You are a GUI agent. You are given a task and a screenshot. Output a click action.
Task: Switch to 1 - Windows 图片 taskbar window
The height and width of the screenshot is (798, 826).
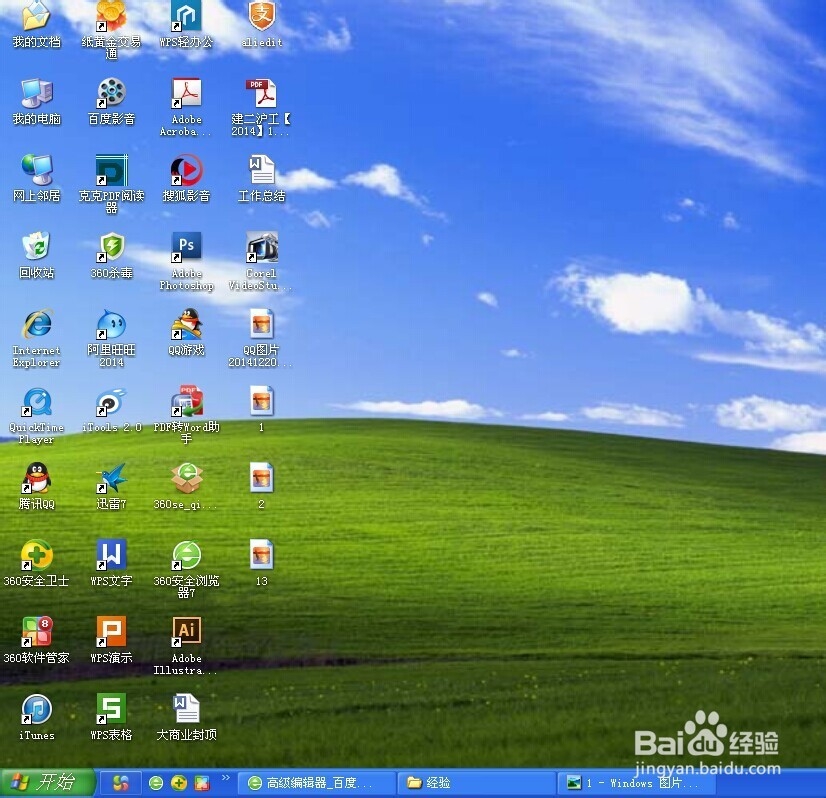pos(636,783)
